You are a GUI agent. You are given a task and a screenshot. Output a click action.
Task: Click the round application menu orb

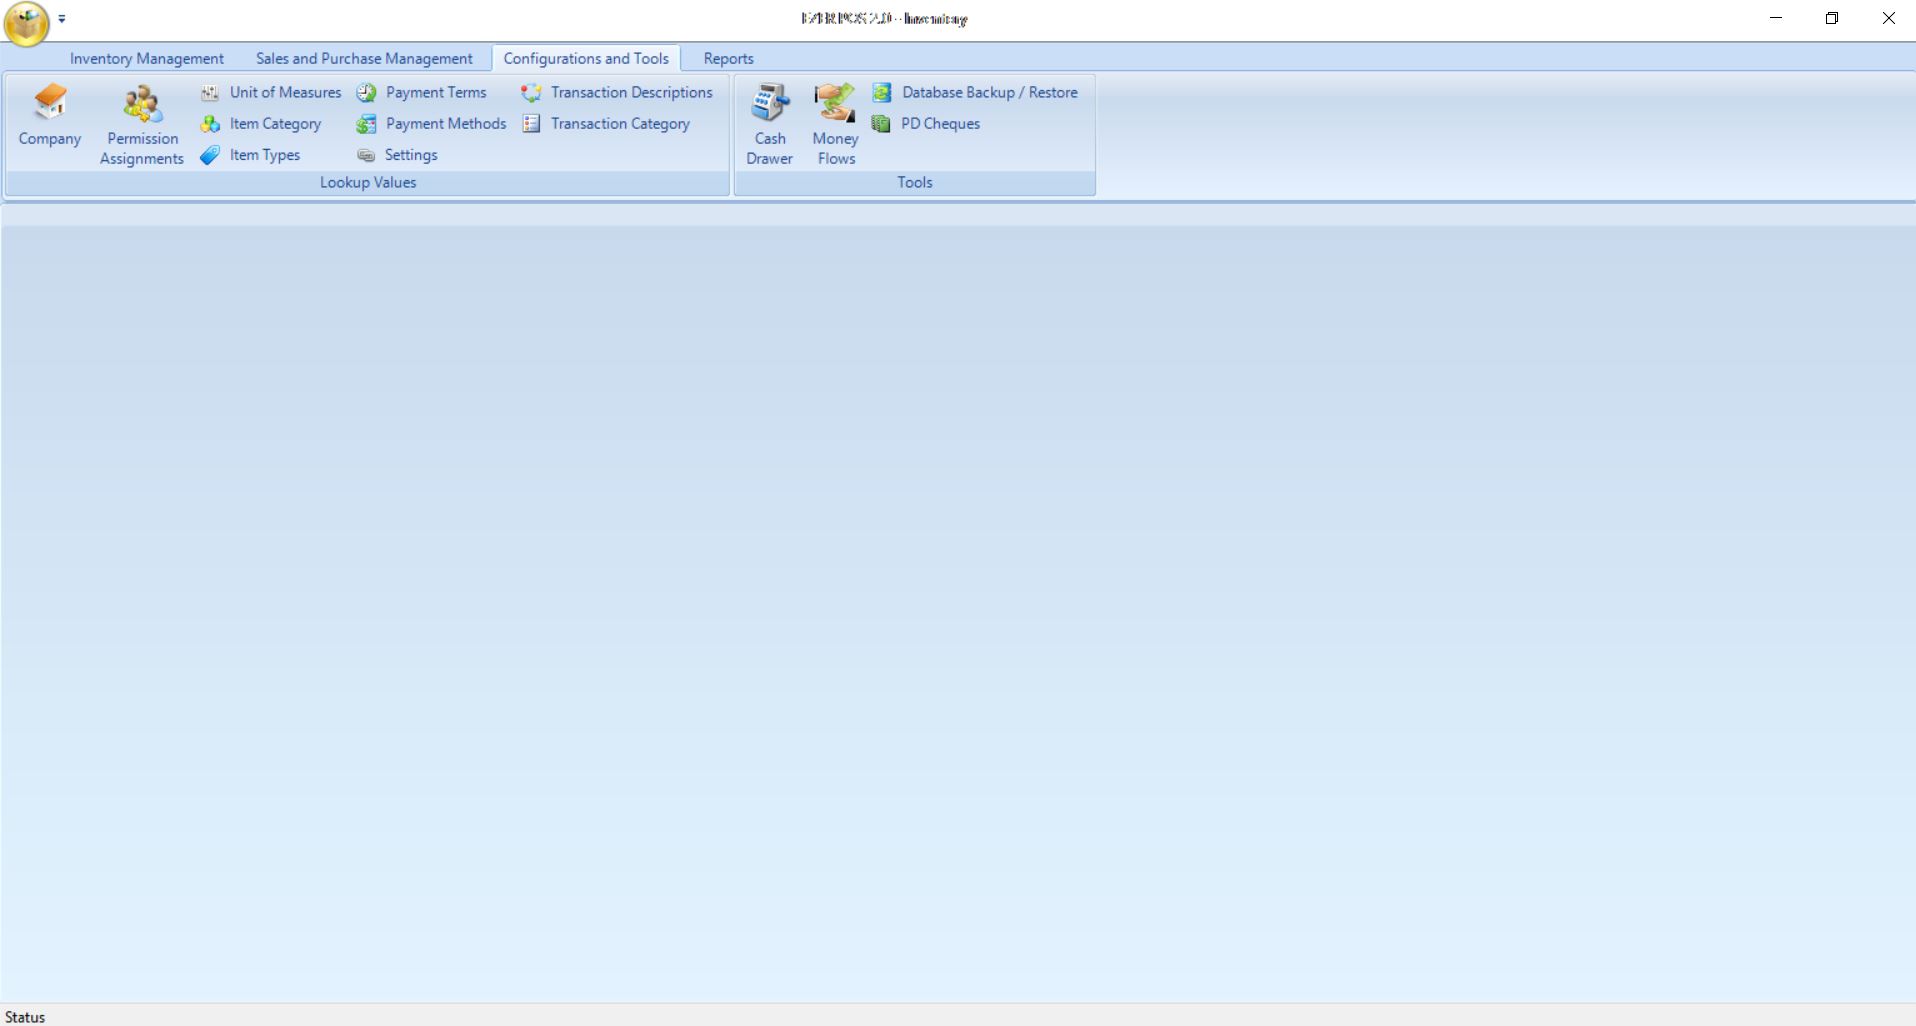[26, 22]
